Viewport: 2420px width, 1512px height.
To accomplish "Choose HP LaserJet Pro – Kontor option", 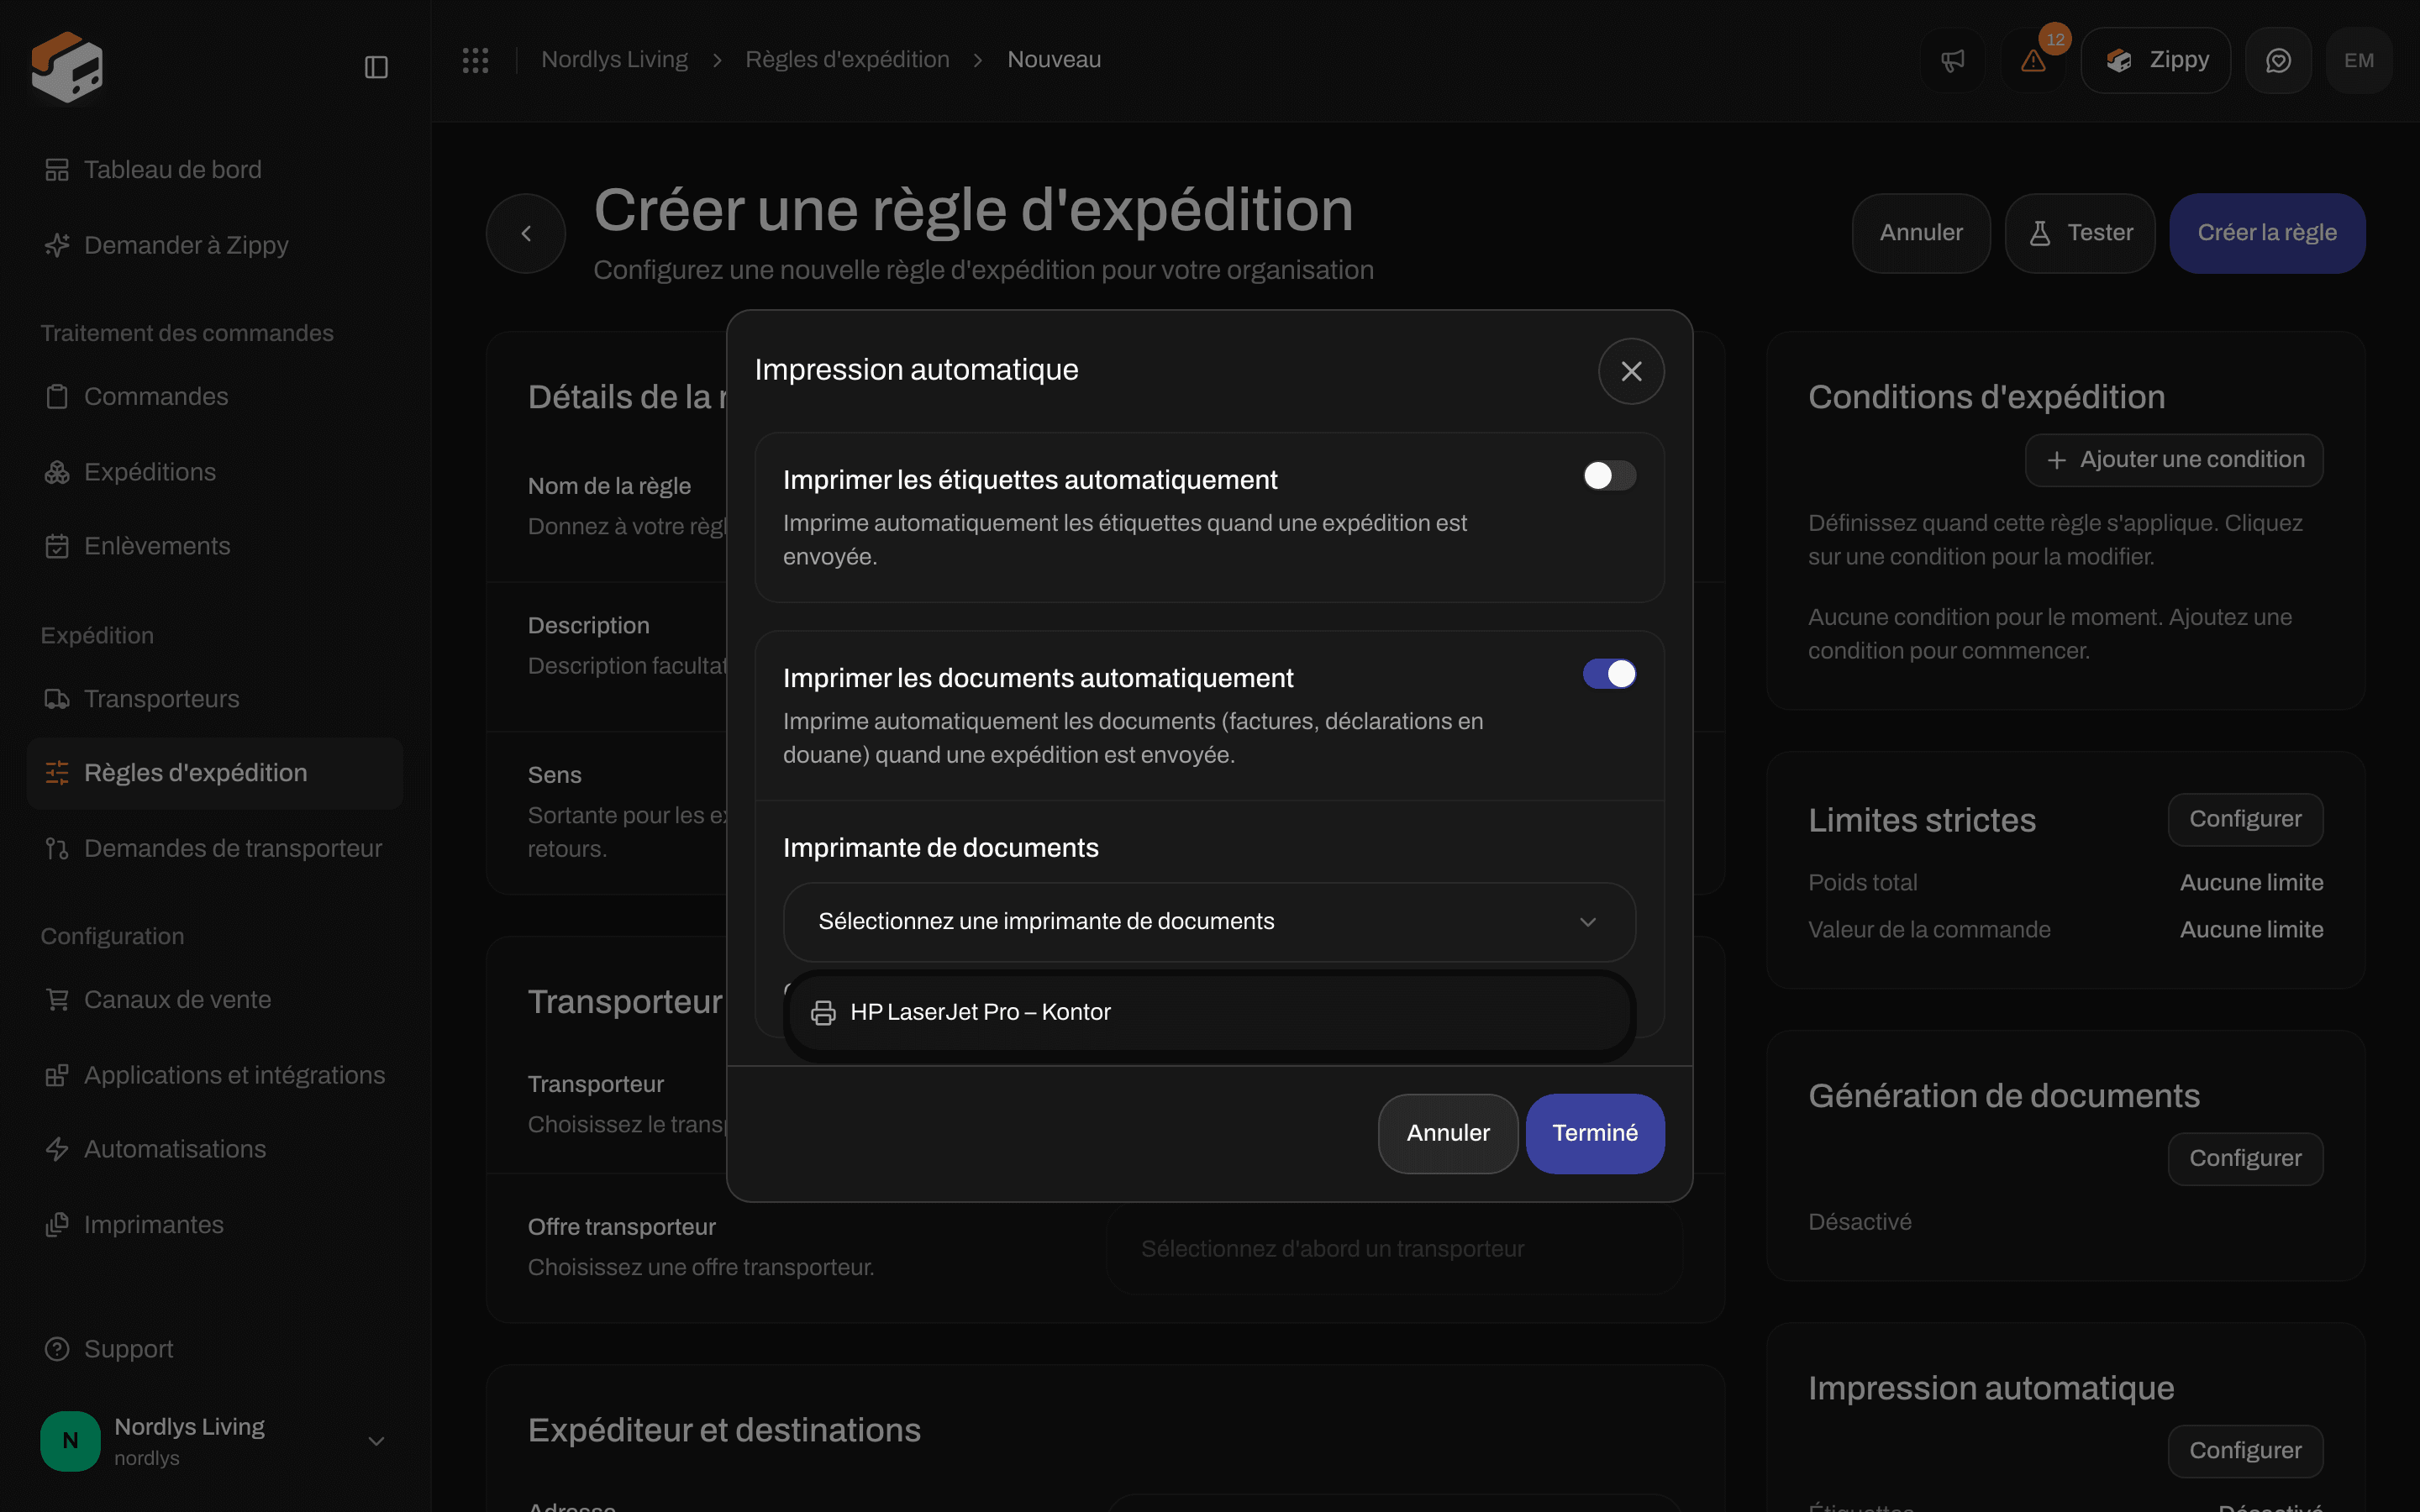I will coord(1209,1012).
